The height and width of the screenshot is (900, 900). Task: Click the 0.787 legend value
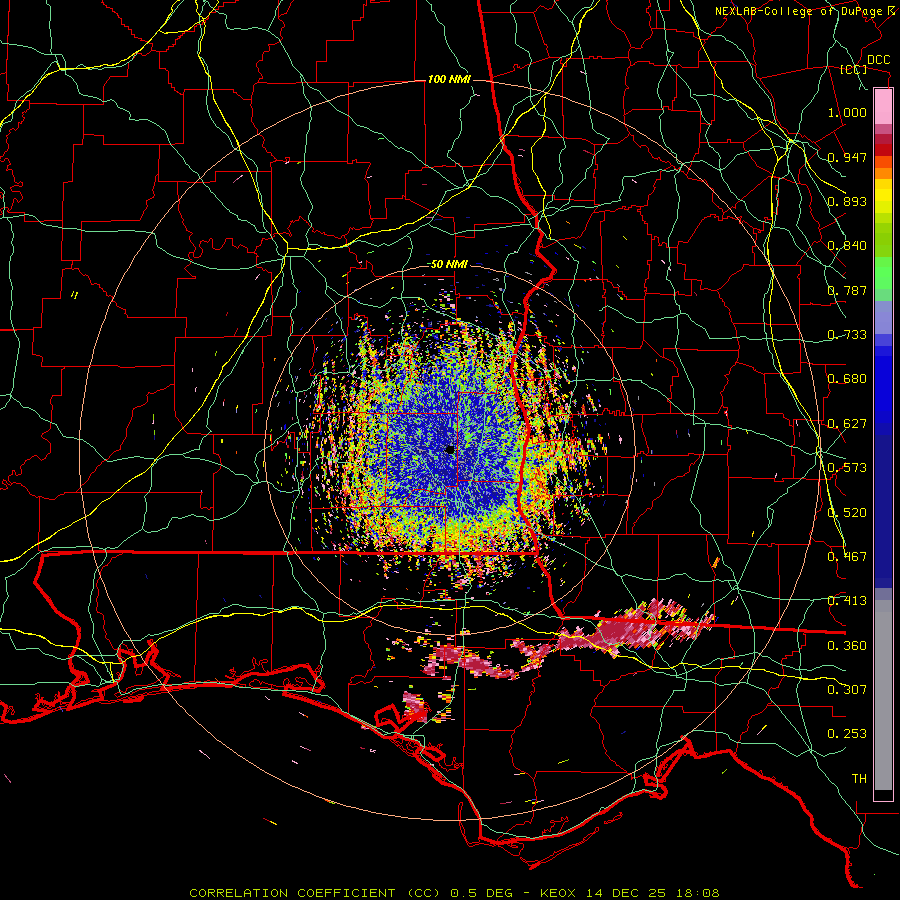pos(847,290)
